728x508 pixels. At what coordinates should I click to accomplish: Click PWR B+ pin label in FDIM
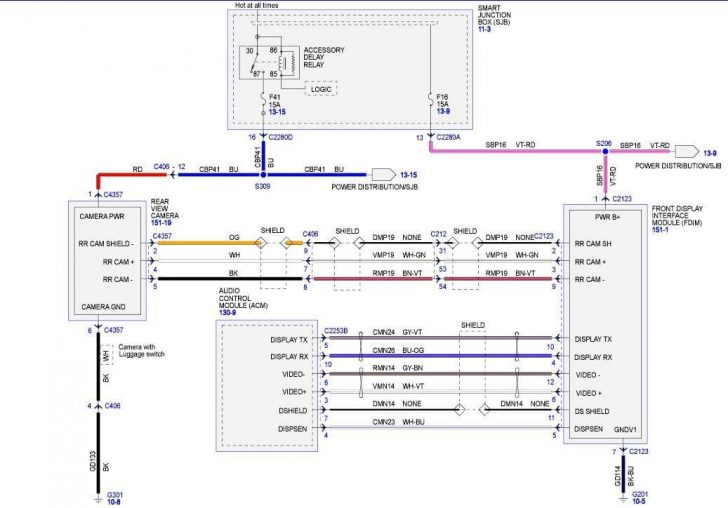(x=607, y=217)
